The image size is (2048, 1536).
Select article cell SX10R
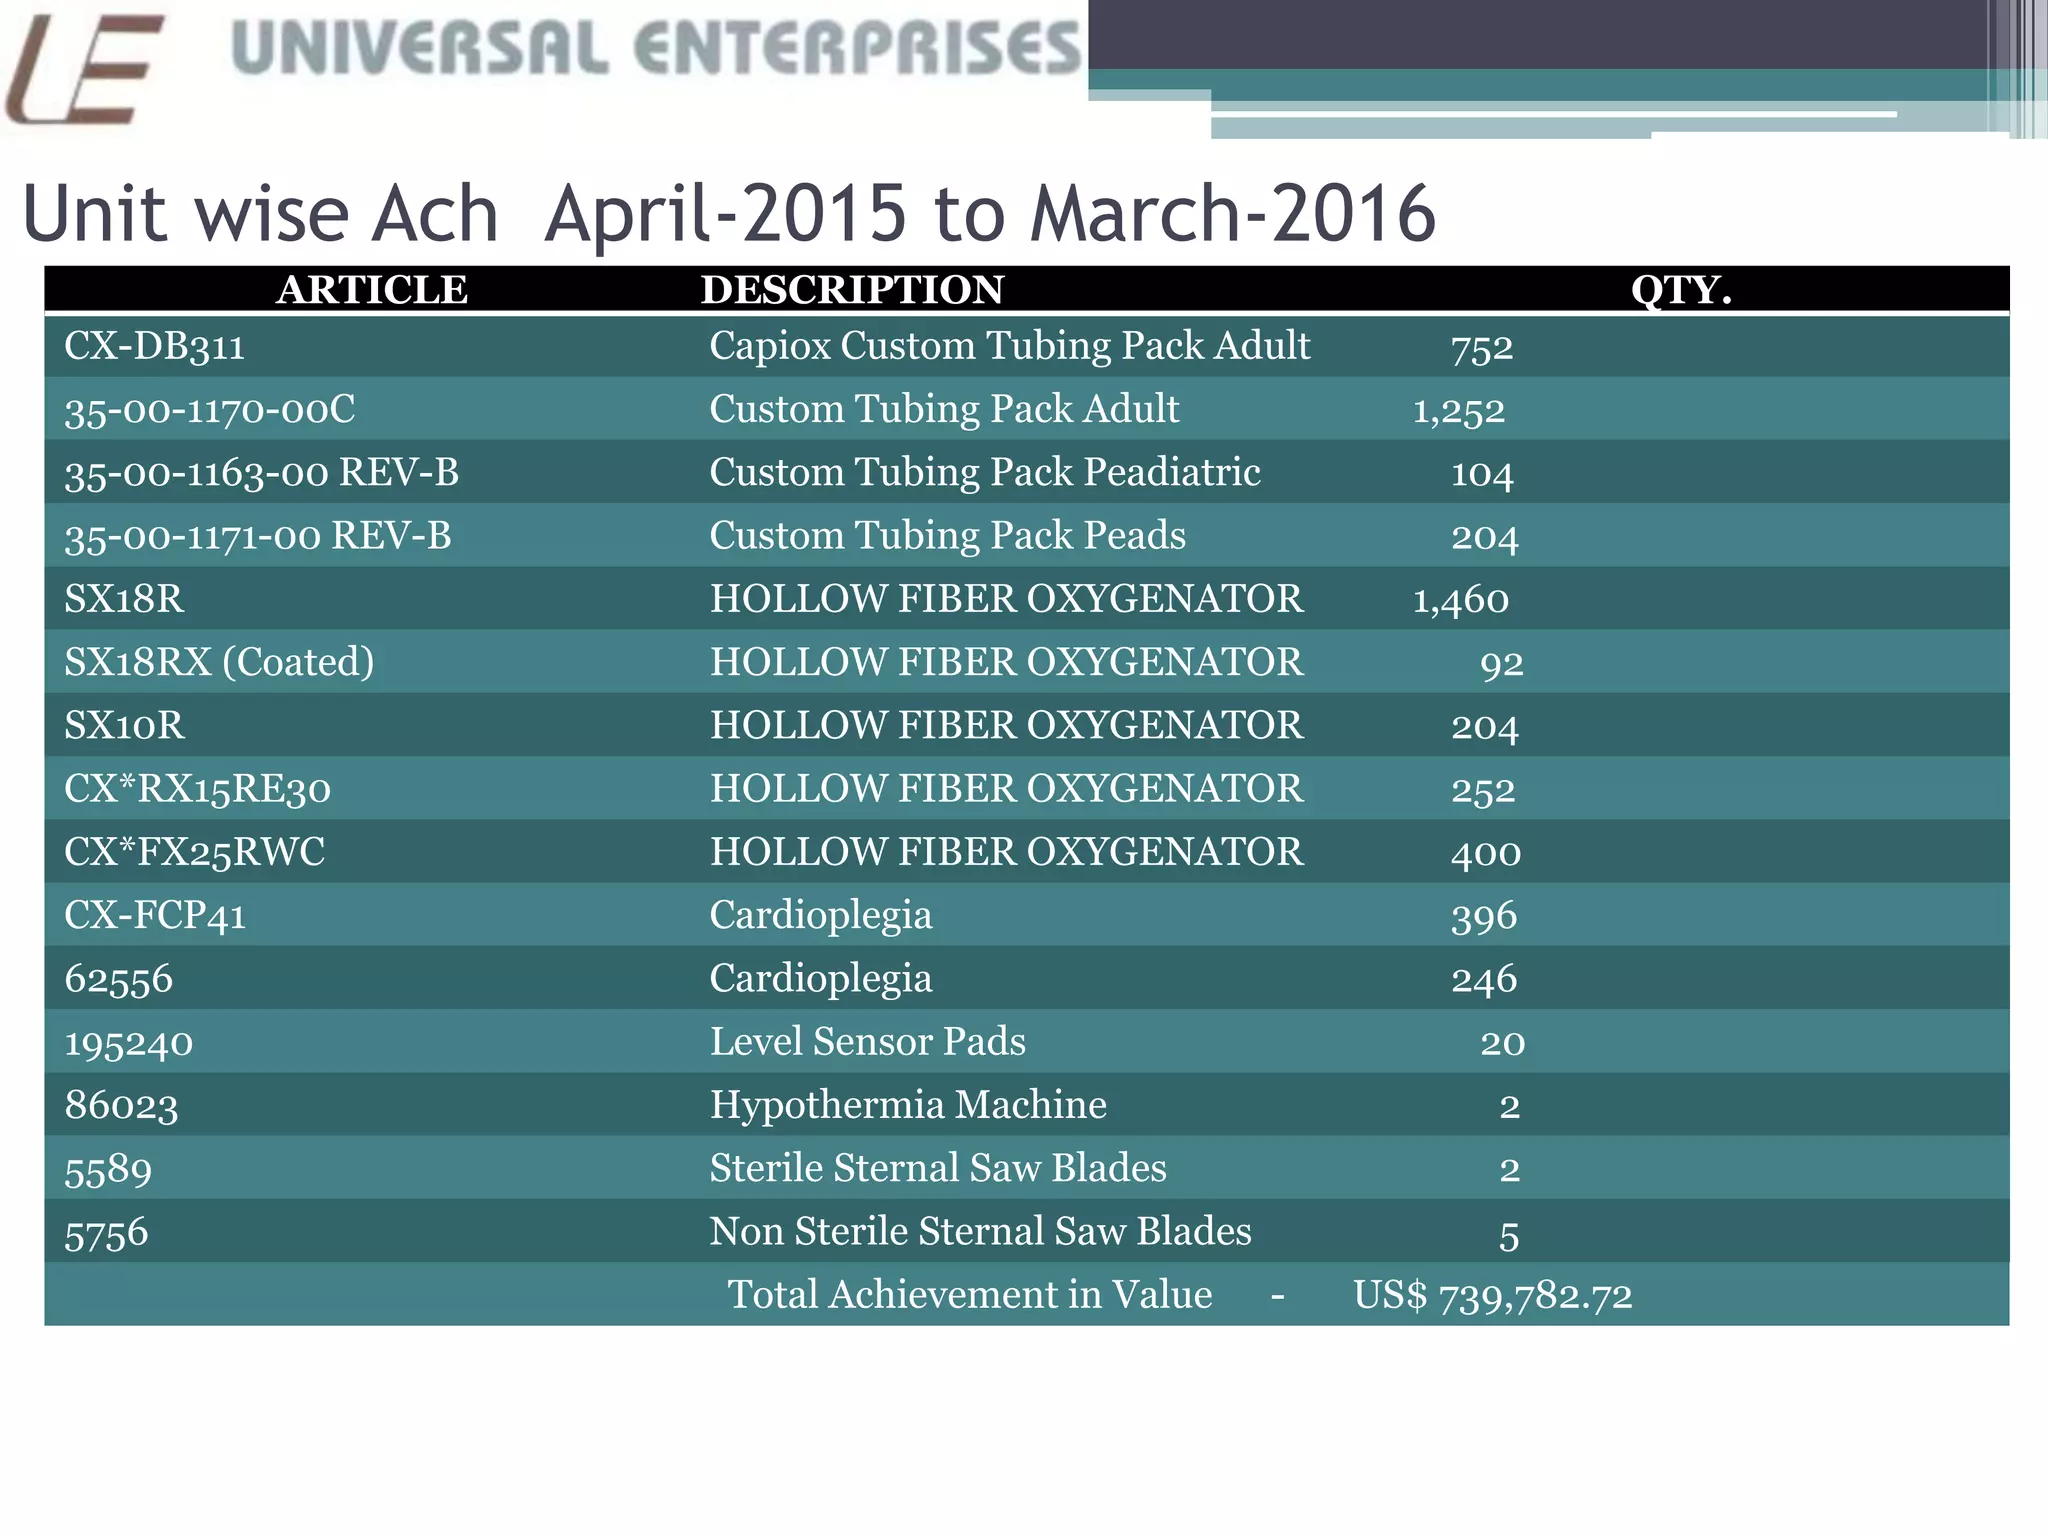[x=124, y=726]
